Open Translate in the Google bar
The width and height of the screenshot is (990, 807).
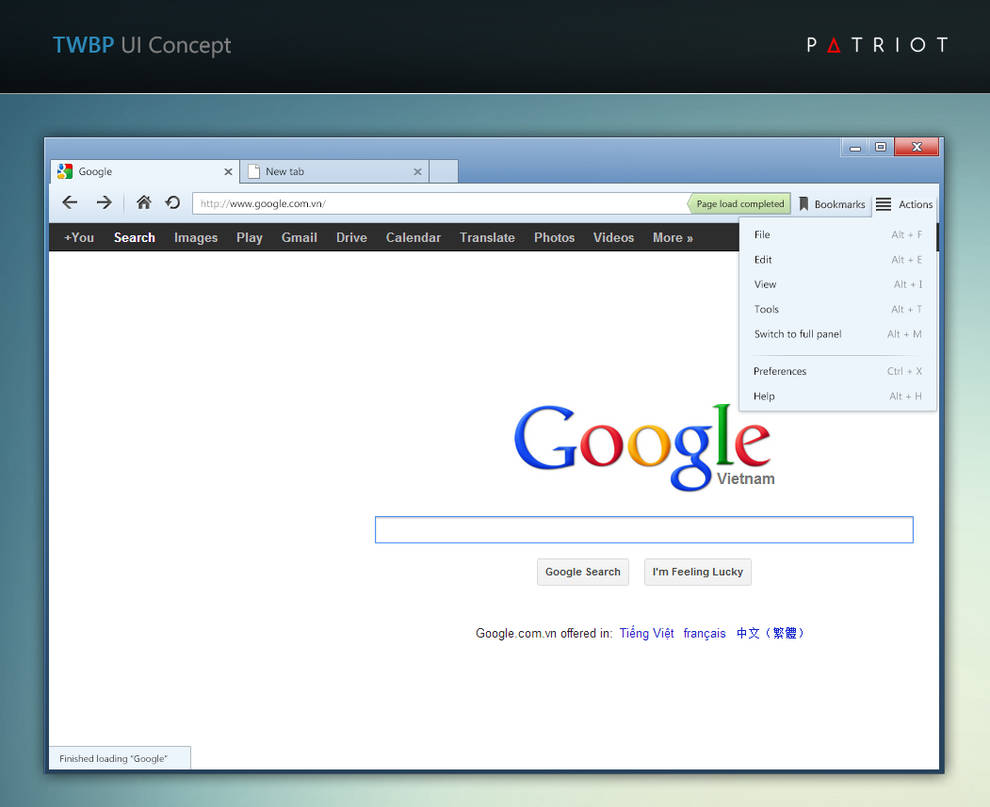tap(487, 237)
